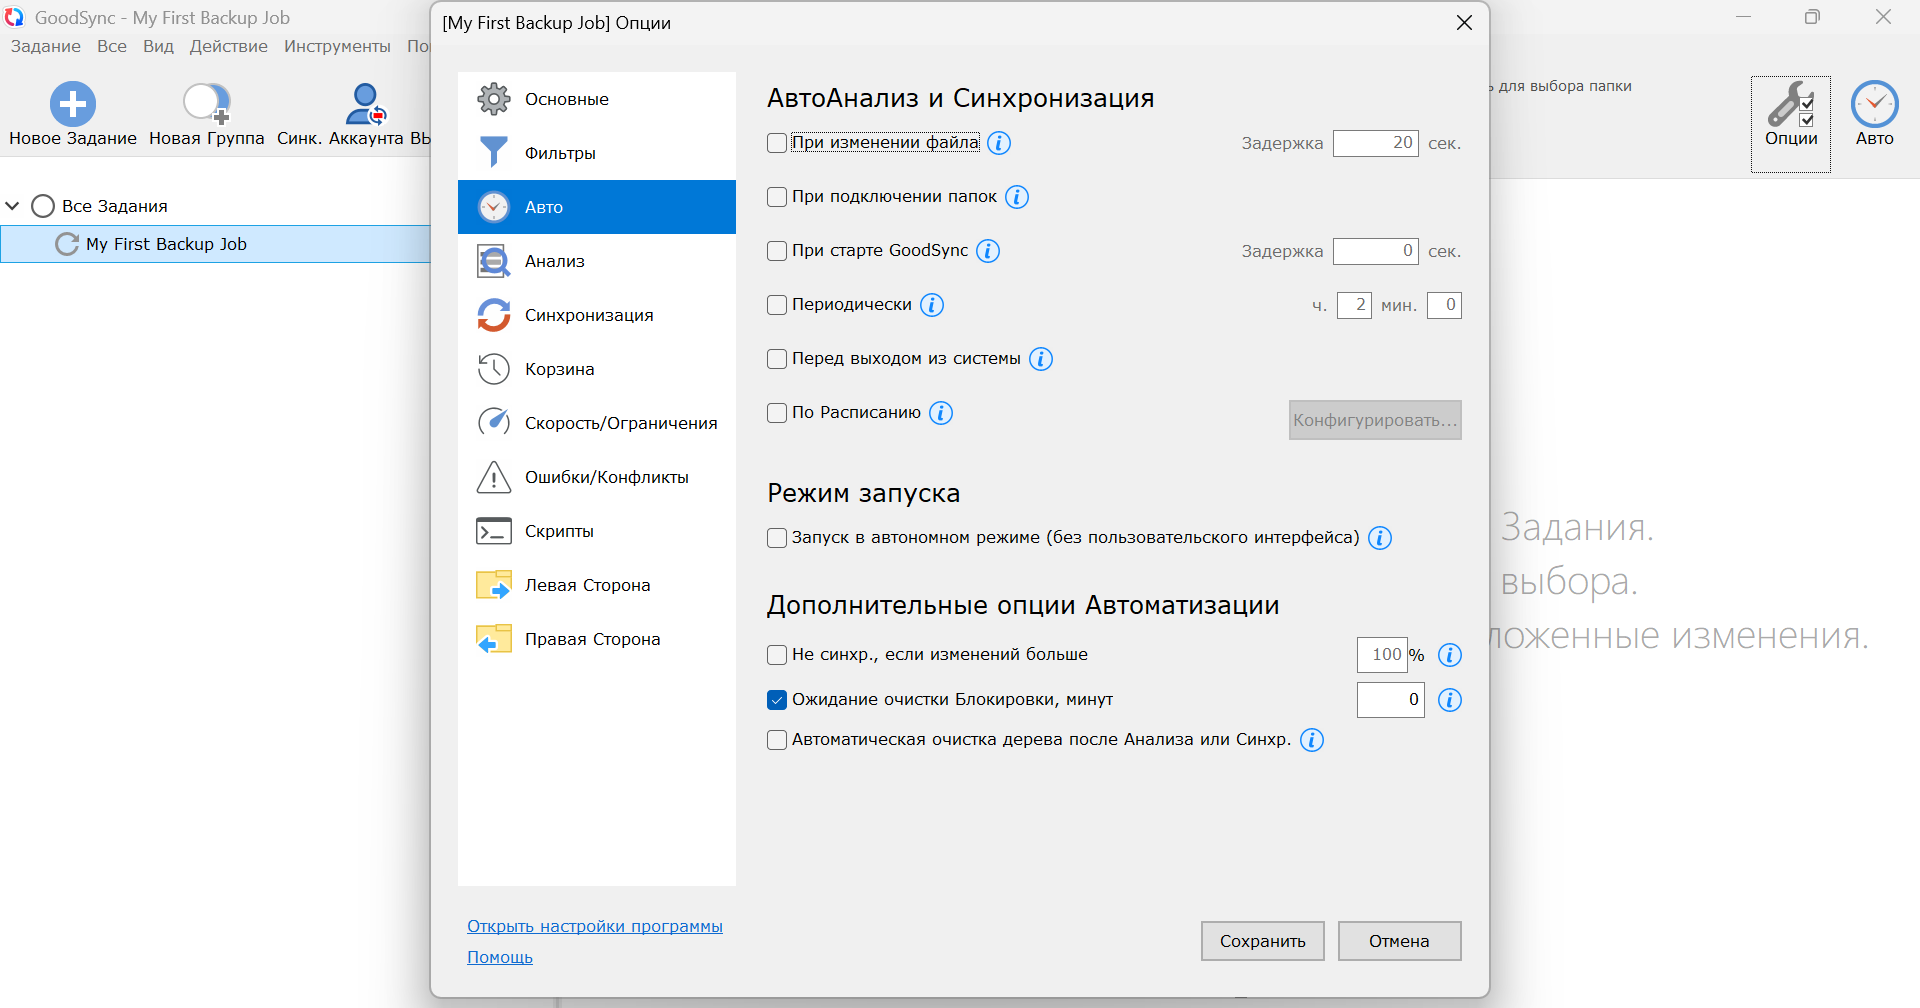This screenshot has width=1920, height=1008.
Task: Click the Новая Группа toolbar icon
Action: (207, 103)
